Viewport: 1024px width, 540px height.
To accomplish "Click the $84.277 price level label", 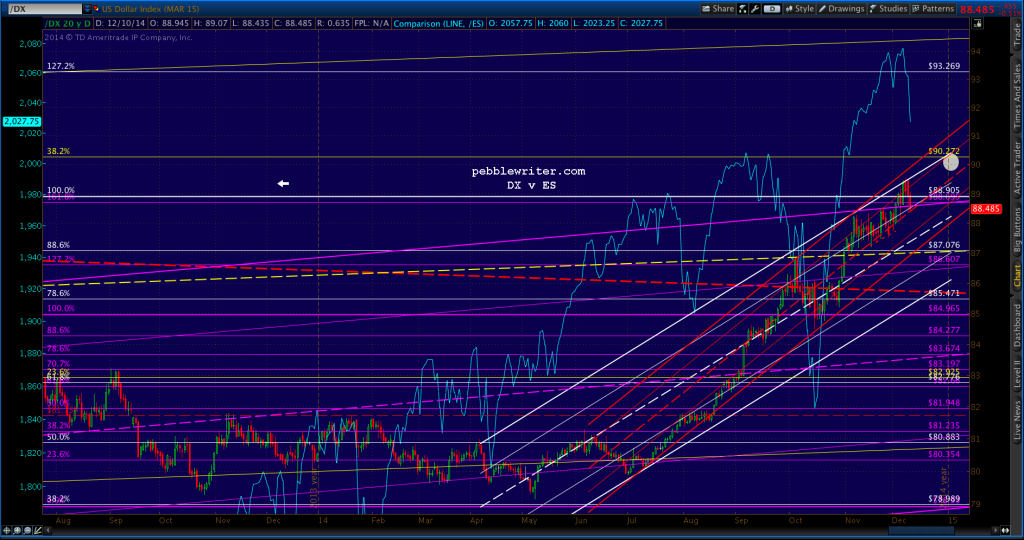I will pyautogui.click(x=944, y=330).
